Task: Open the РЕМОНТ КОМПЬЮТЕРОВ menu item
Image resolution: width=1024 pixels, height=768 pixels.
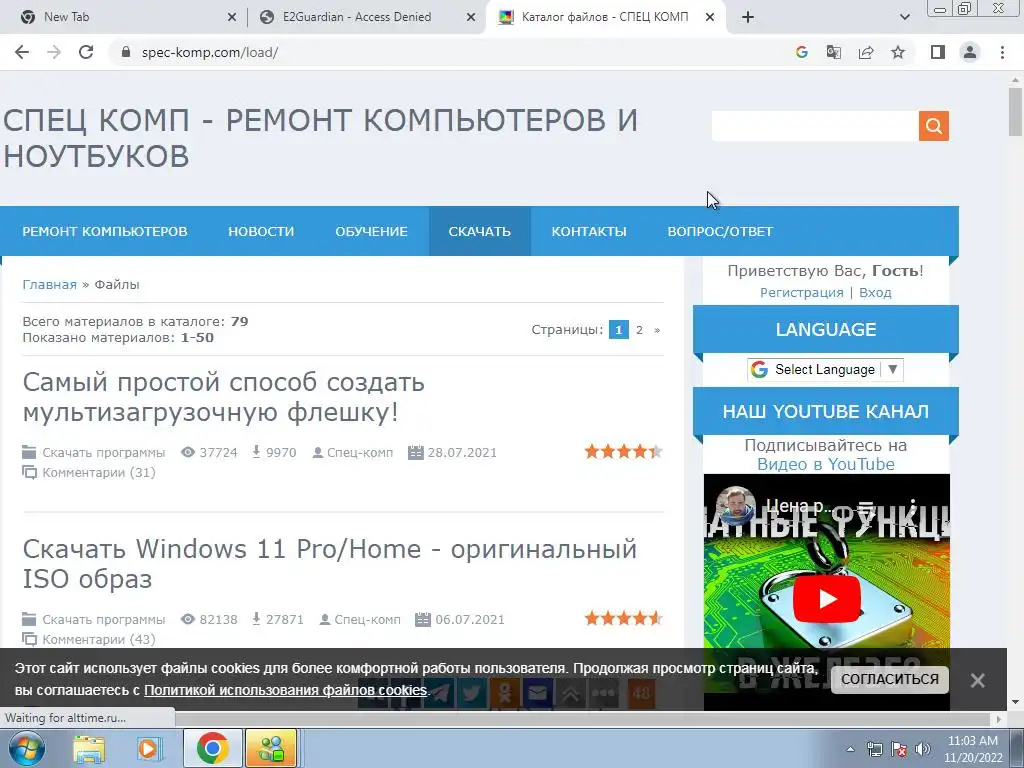Action: click(104, 231)
